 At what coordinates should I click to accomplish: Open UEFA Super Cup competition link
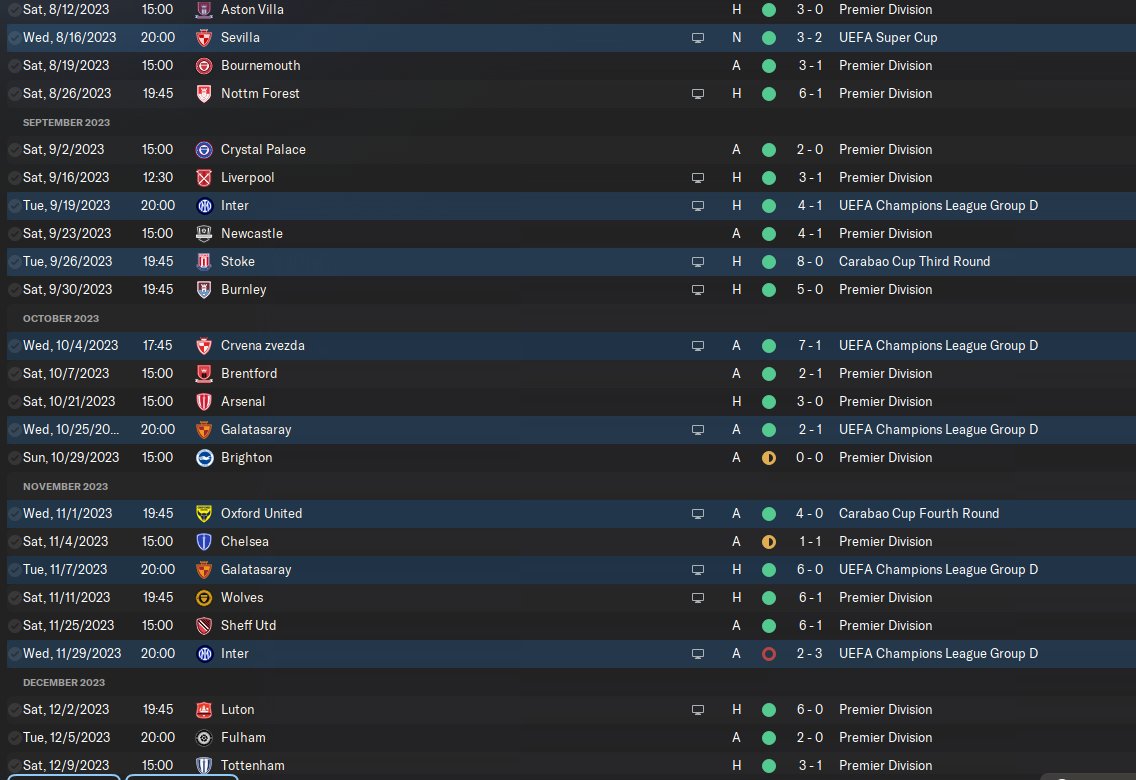[888, 37]
